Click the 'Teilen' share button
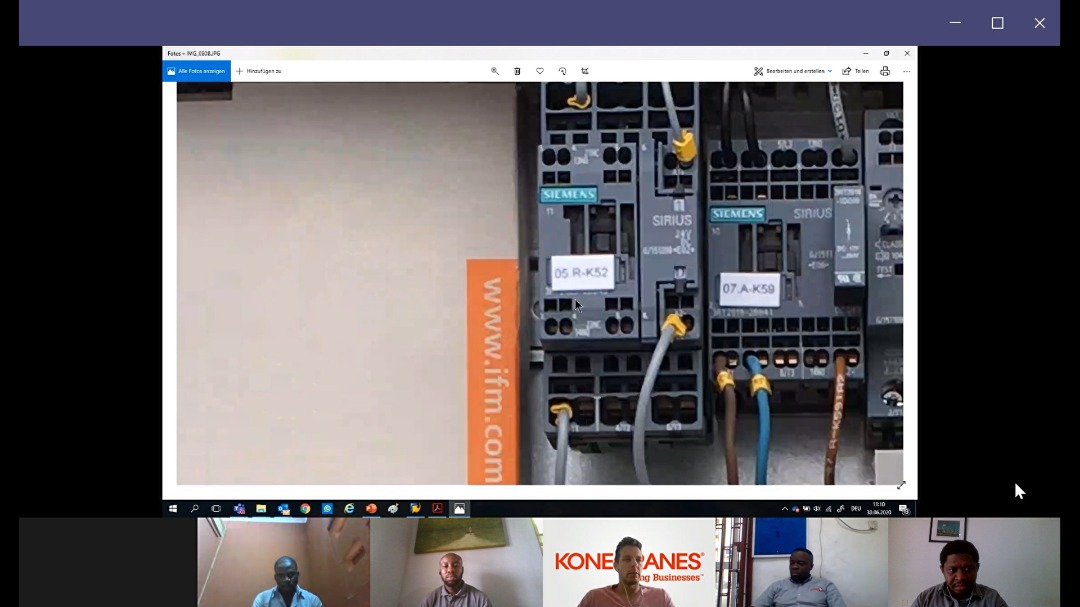The height and width of the screenshot is (607, 1080). (855, 71)
